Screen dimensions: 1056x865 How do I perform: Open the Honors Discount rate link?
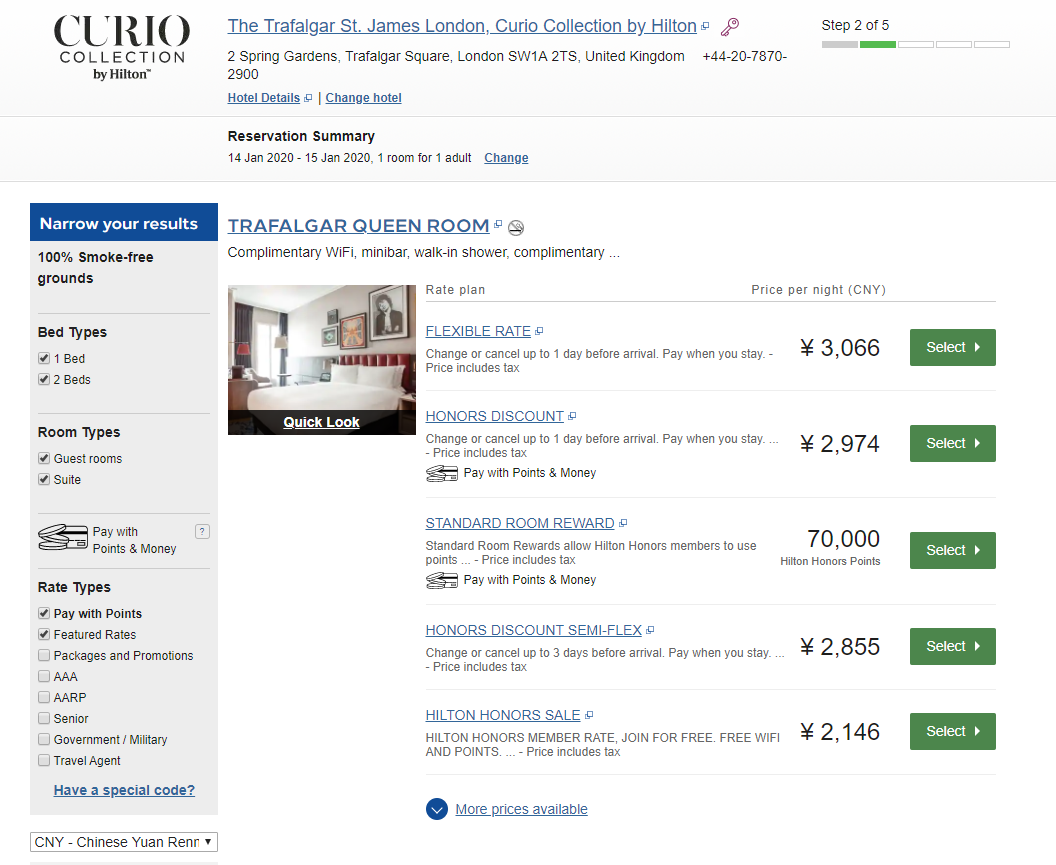click(x=494, y=416)
